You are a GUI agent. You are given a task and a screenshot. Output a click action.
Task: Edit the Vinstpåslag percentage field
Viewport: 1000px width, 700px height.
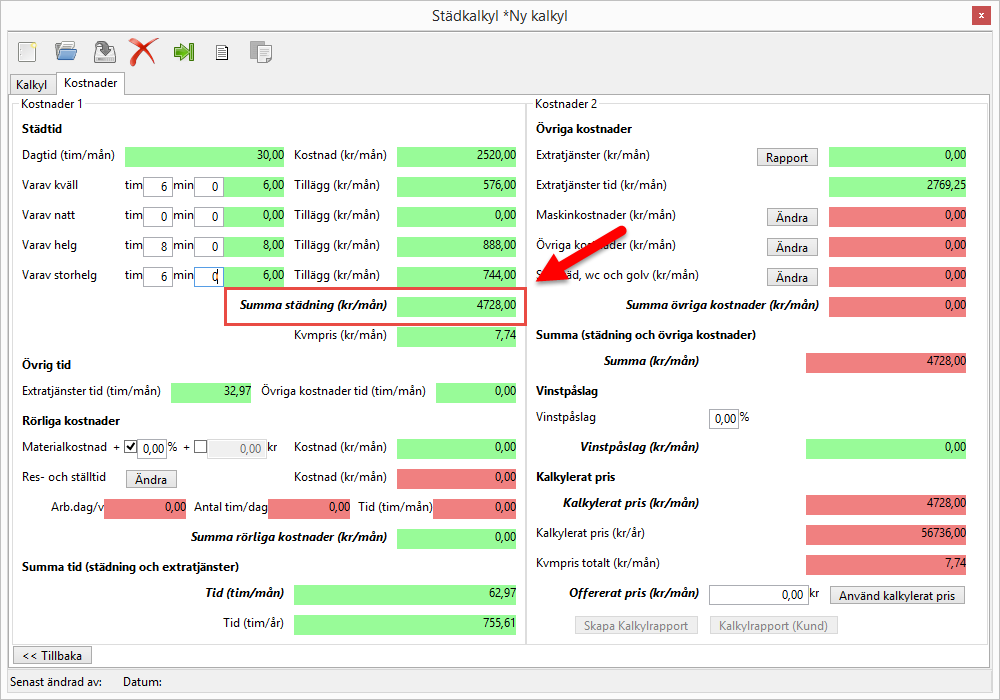coord(723,418)
